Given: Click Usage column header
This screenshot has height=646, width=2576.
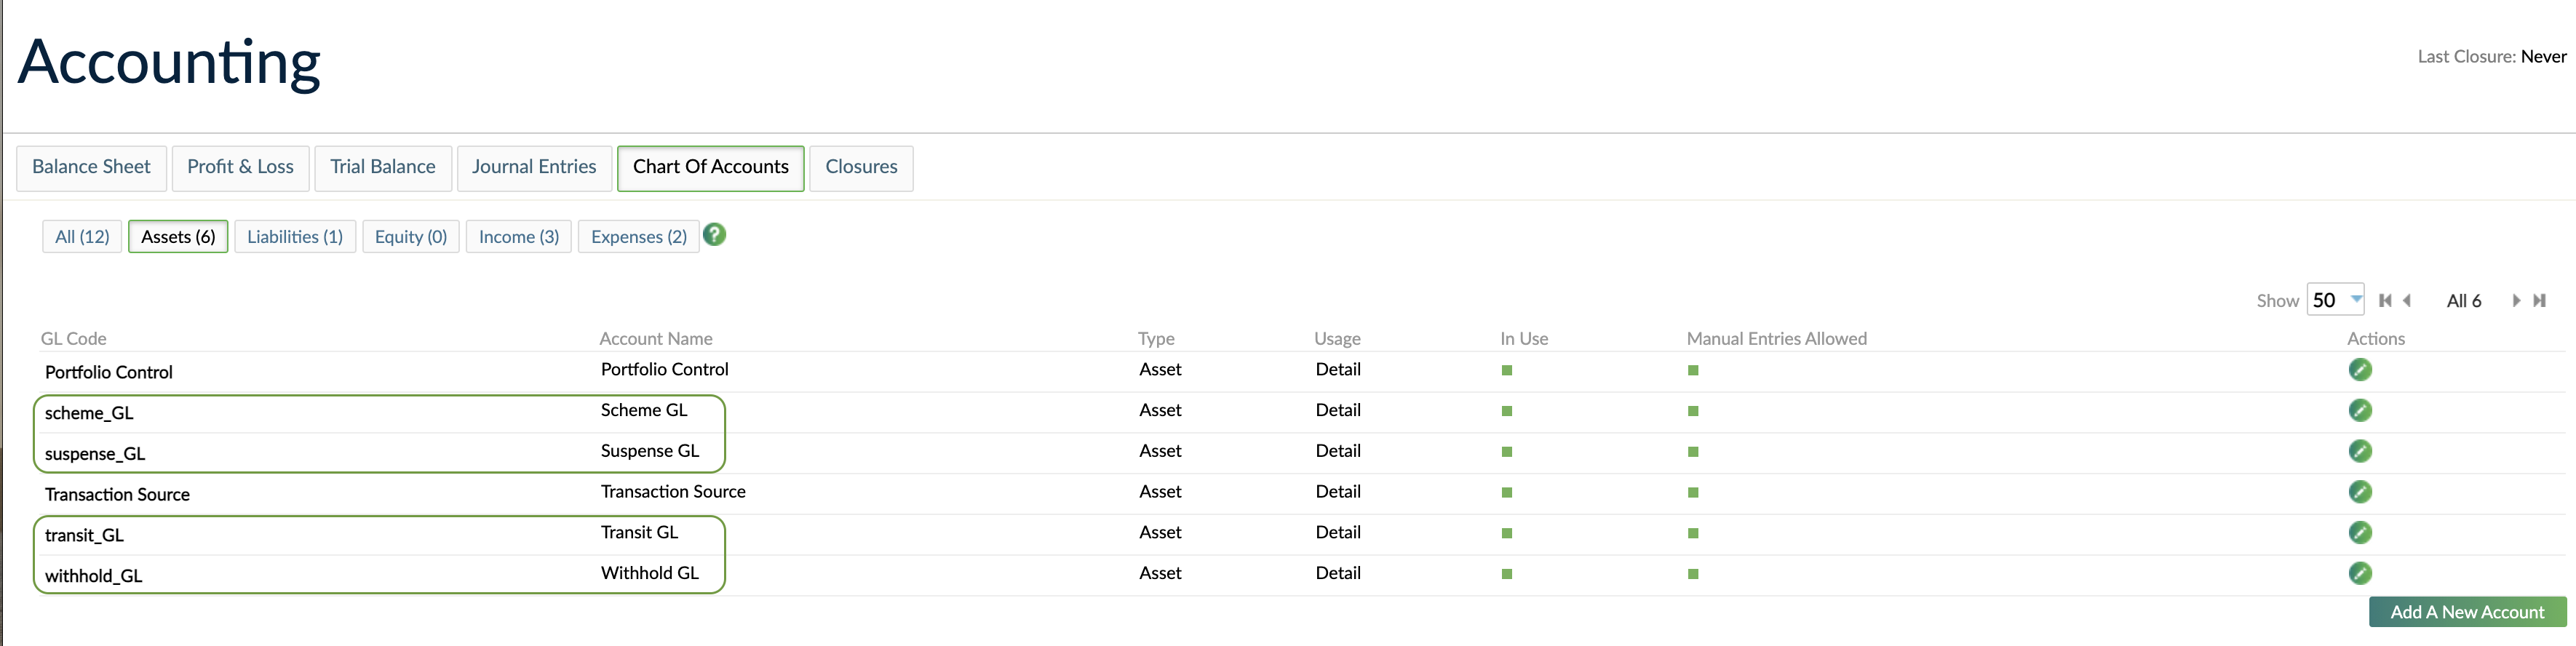Looking at the screenshot, I should pyautogui.click(x=1337, y=339).
